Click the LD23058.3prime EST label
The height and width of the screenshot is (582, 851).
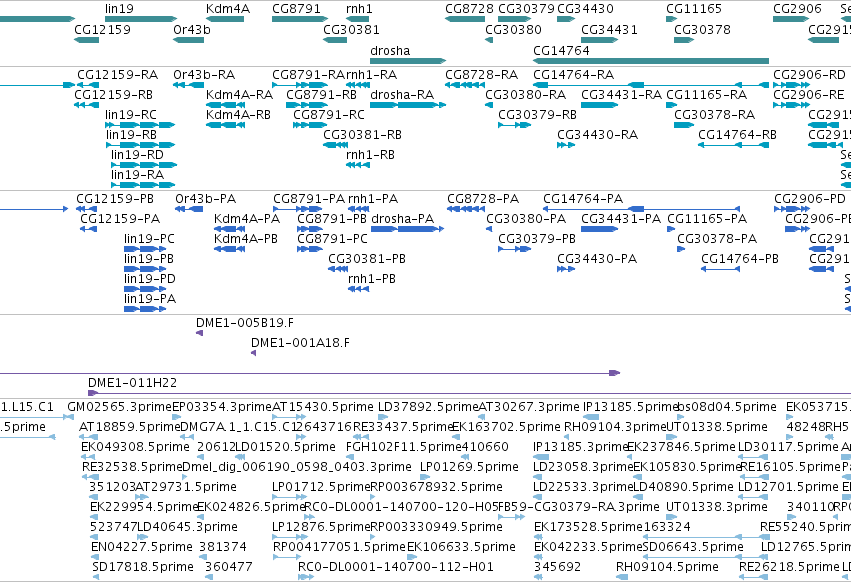(x=583, y=467)
